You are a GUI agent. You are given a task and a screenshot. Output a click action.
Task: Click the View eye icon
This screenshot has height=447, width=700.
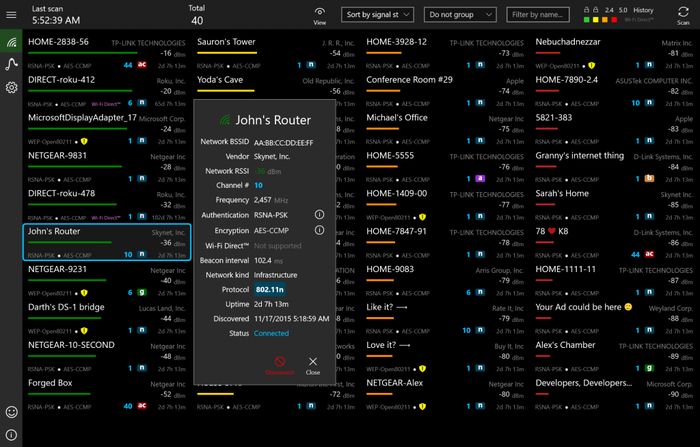point(320,15)
